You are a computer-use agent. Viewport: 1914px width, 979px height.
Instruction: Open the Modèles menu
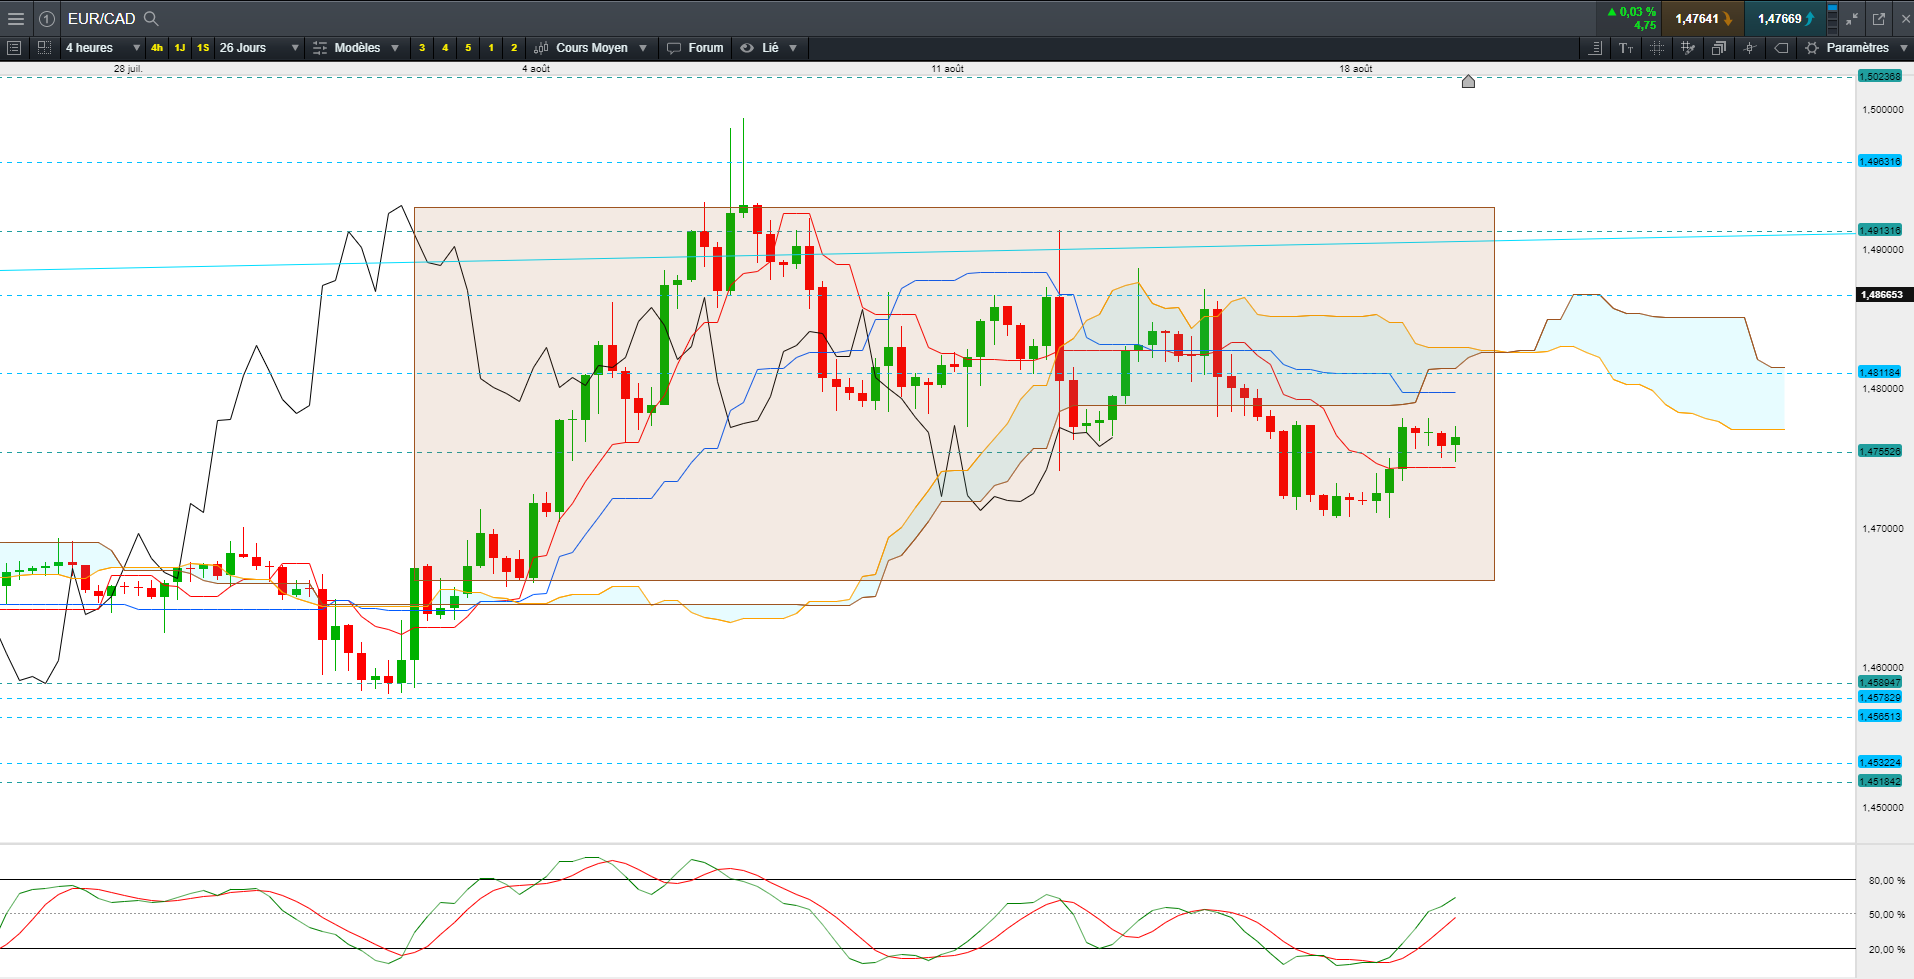click(357, 48)
